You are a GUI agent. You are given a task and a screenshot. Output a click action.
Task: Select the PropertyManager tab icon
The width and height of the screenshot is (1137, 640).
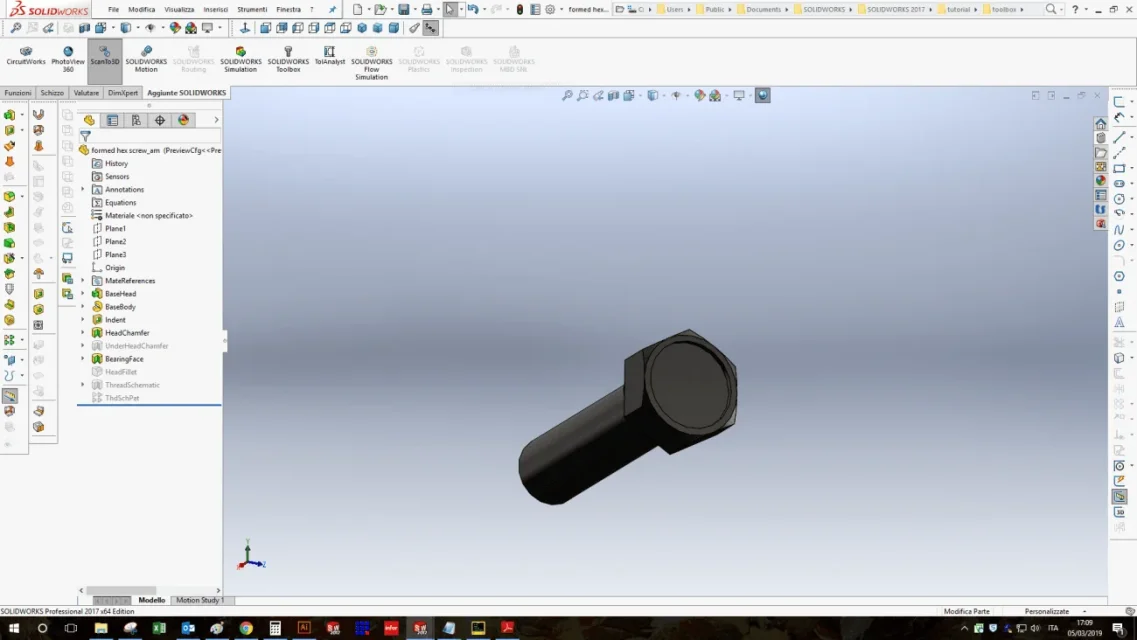(112, 120)
